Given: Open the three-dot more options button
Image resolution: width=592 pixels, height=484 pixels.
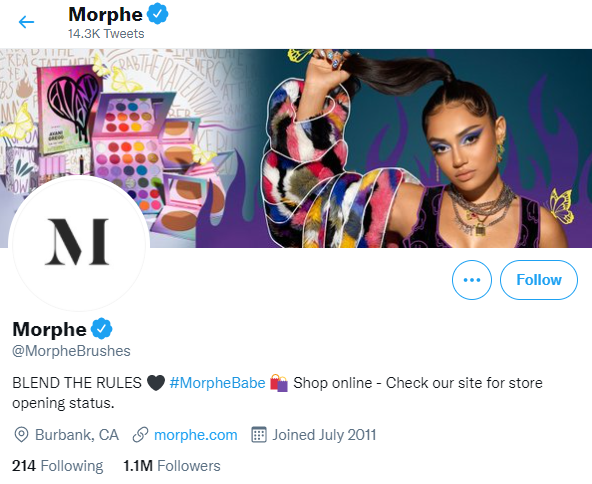Looking at the screenshot, I should click(x=472, y=280).
